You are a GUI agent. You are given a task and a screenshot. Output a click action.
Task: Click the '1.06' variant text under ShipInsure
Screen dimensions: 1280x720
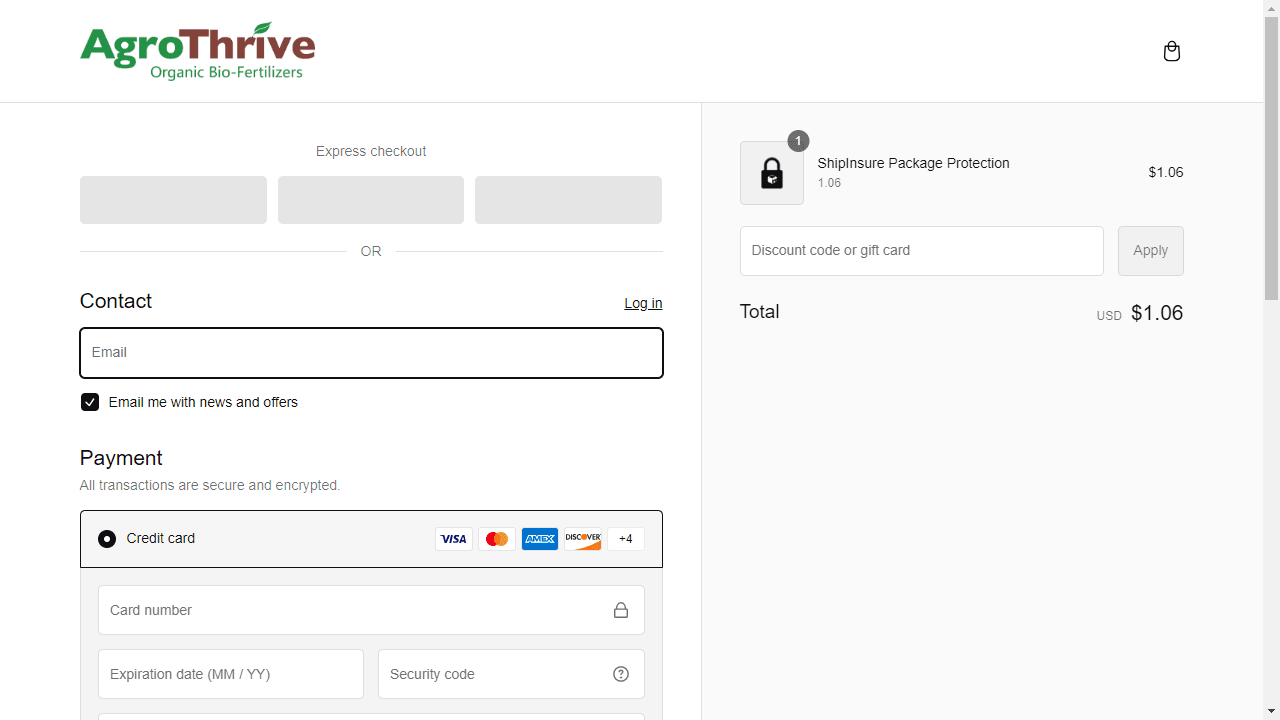click(x=829, y=183)
